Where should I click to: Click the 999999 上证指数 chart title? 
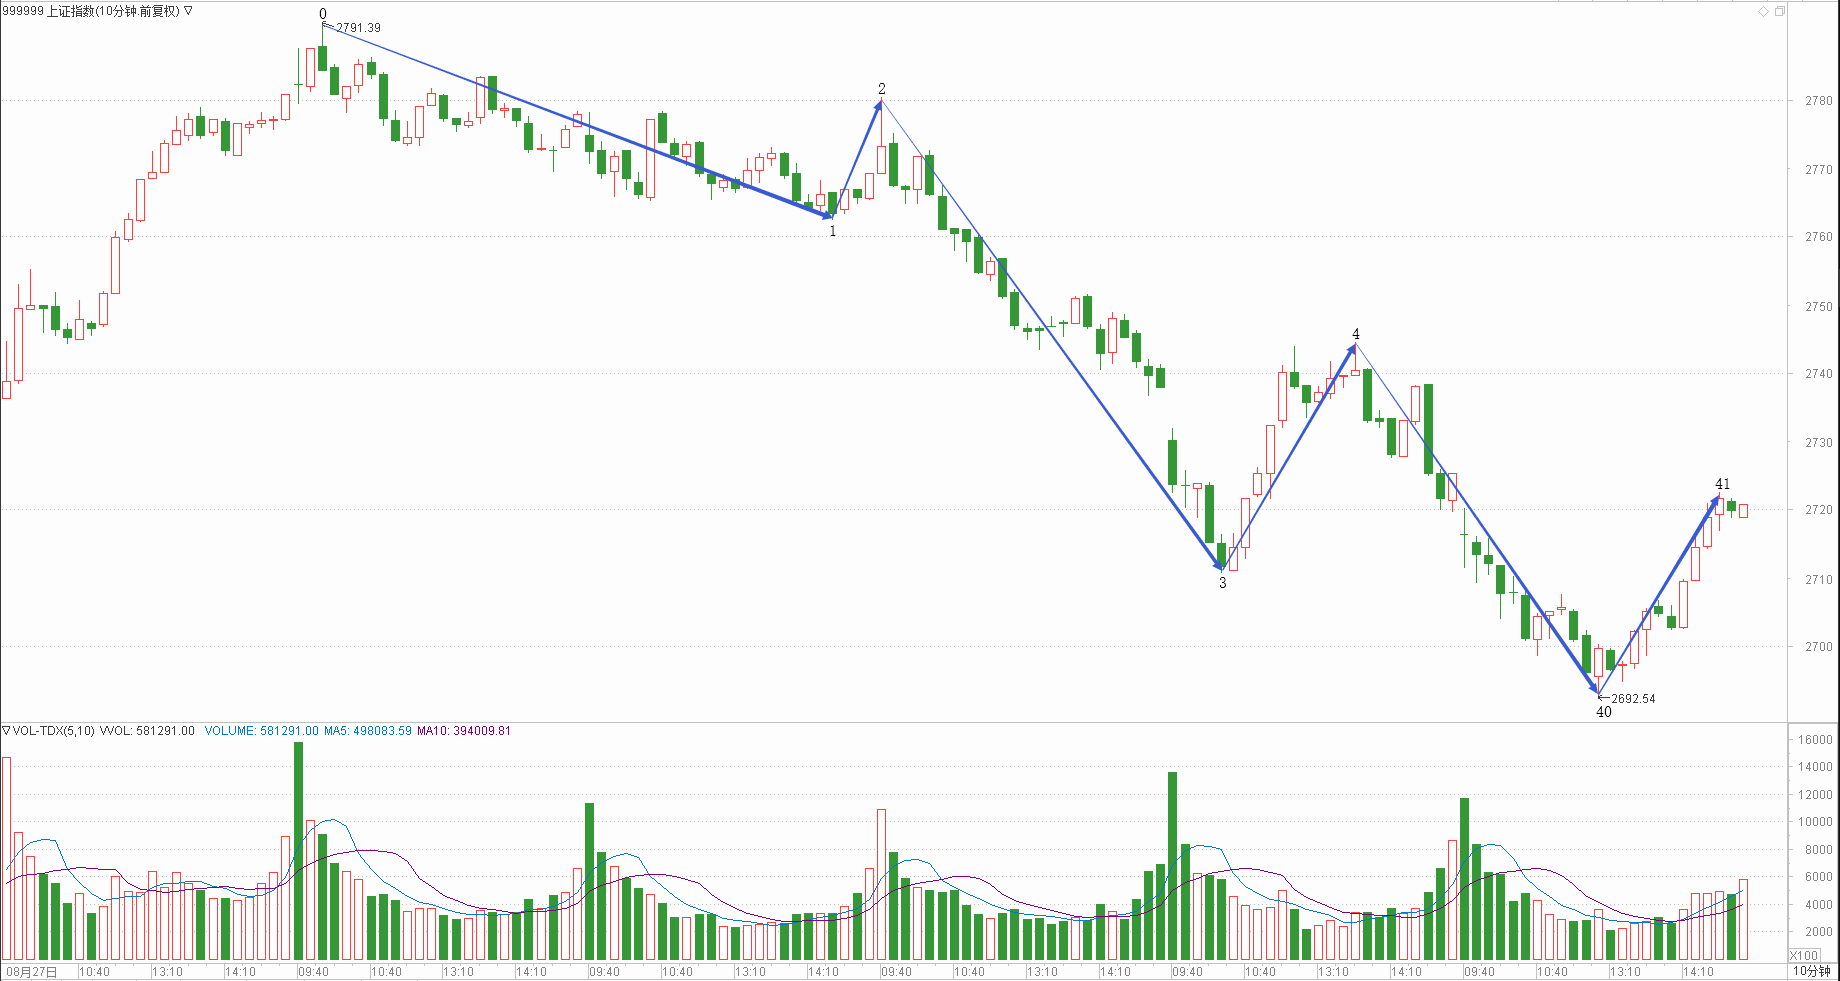coord(90,11)
